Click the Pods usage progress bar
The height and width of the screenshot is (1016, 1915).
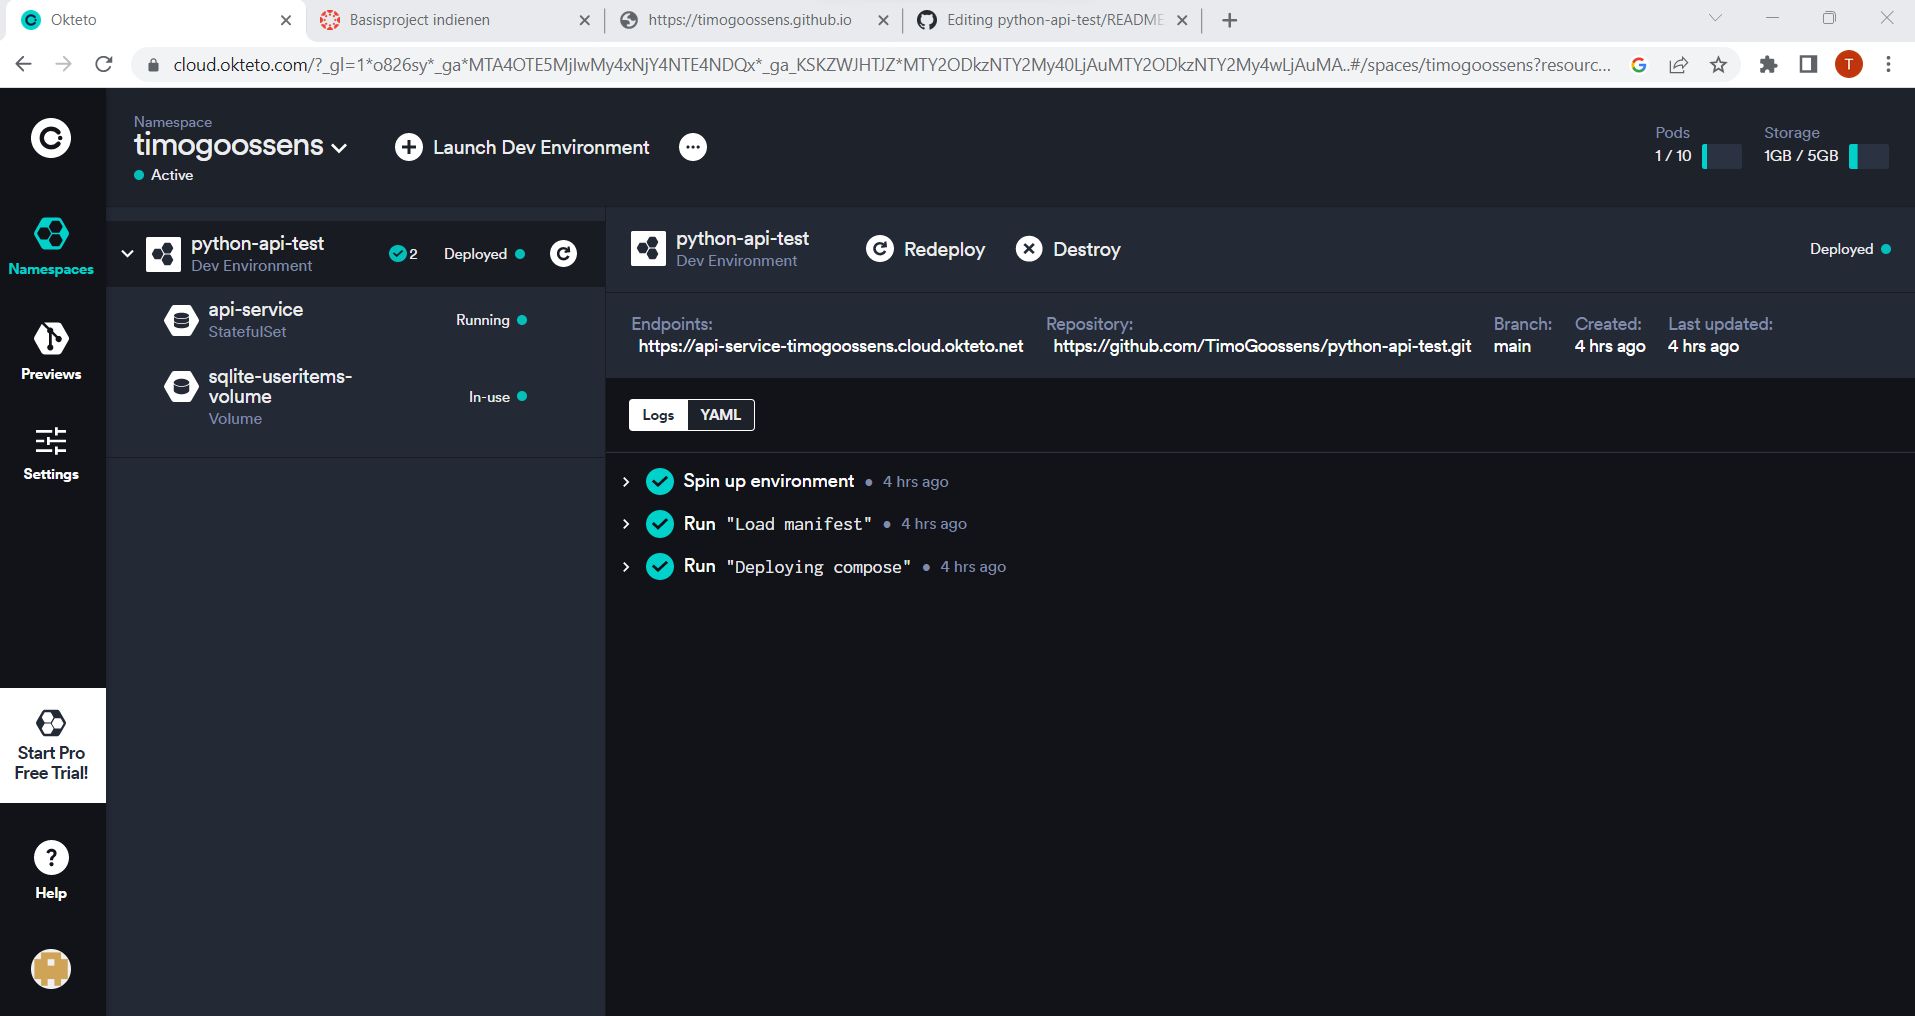coord(1722,156)
